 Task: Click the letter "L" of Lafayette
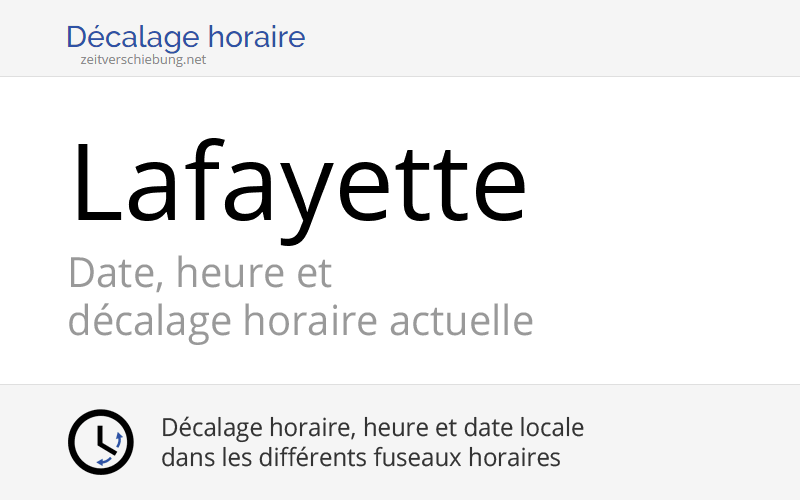click(x=94, y=183)
